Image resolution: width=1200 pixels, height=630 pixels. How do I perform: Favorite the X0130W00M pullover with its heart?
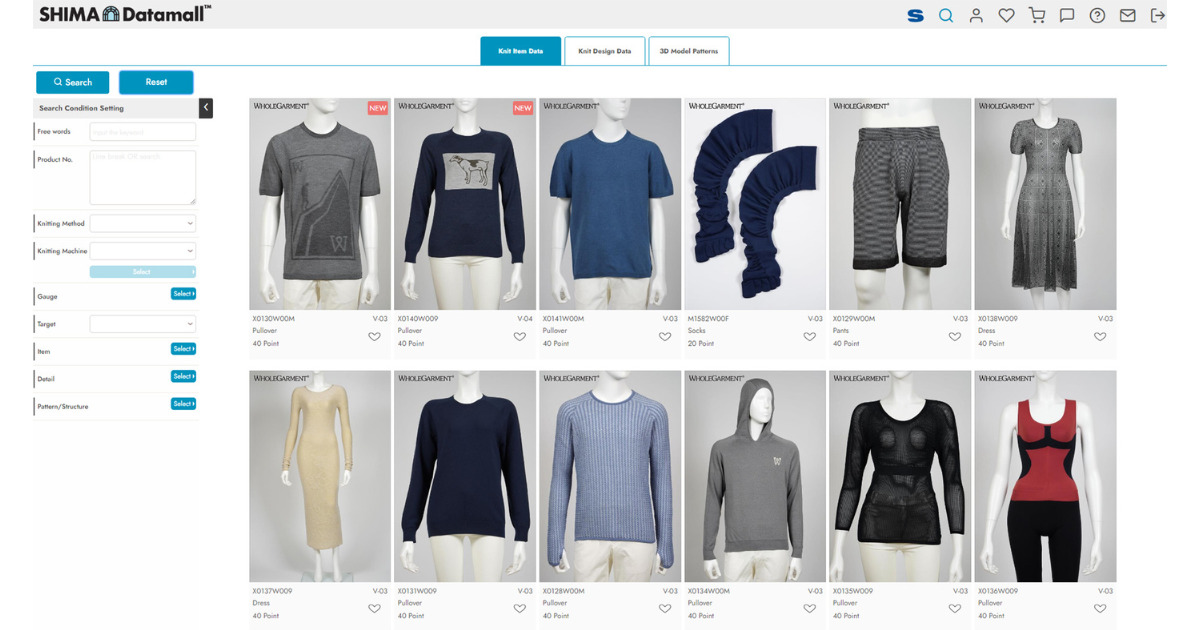point(374,337)
